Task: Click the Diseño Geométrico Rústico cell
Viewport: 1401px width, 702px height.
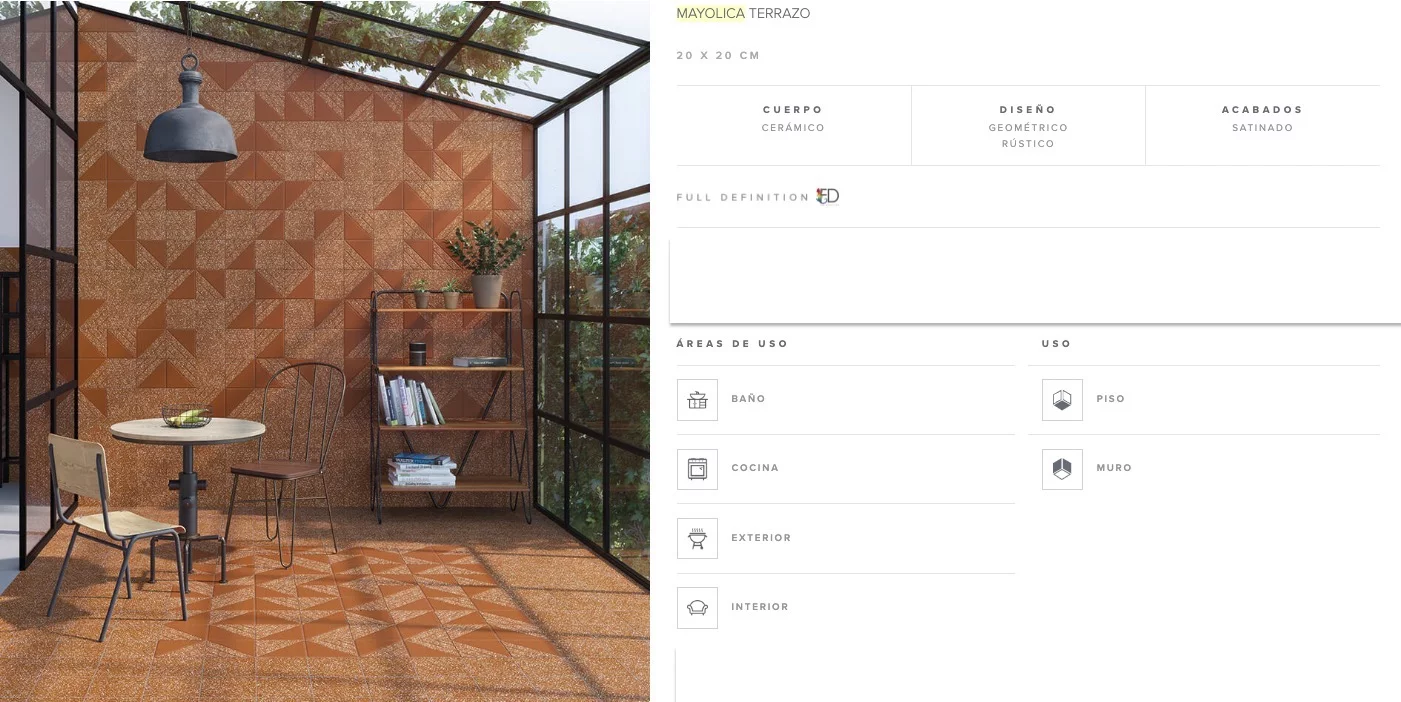Action: (1028, 125)
